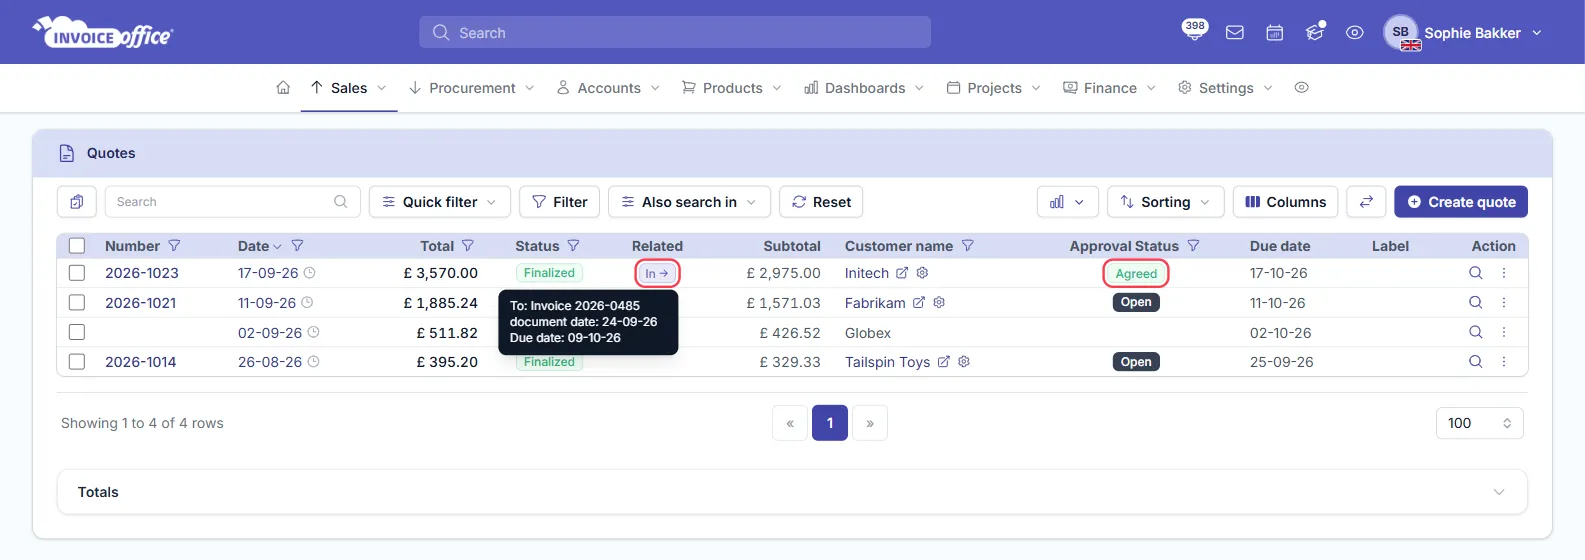Go to home icon in navigation bar
Viewport: 1585px width, 560px height.
283,88
